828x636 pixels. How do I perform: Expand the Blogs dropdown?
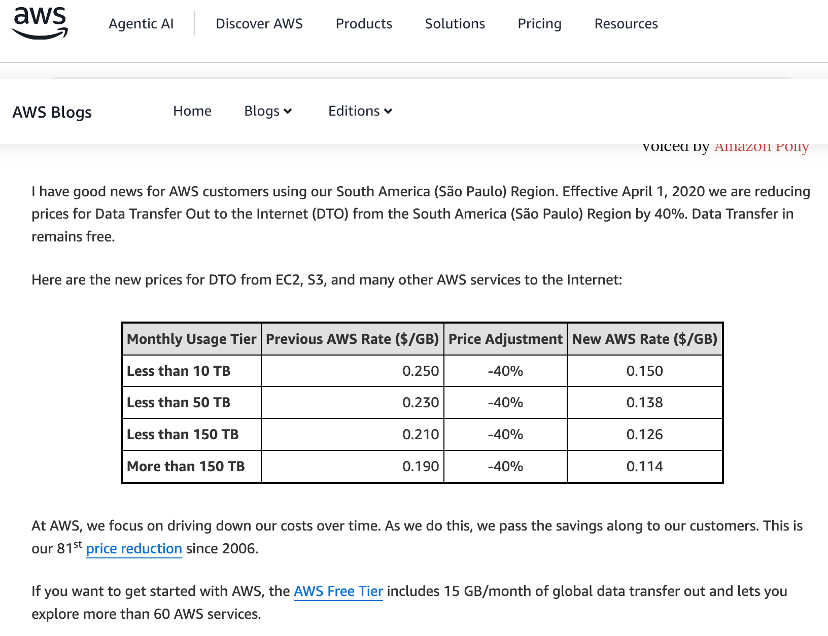[x=268, y=111]
